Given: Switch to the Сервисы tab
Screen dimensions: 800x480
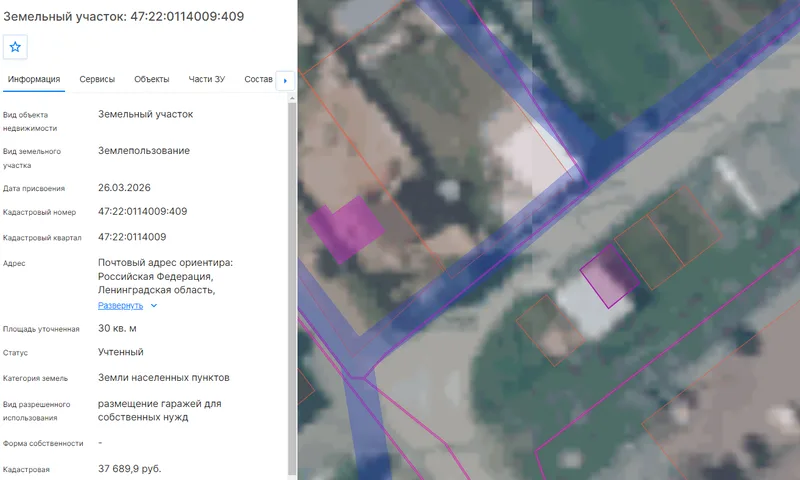Looking at the screenshot, I should point(97,79).
